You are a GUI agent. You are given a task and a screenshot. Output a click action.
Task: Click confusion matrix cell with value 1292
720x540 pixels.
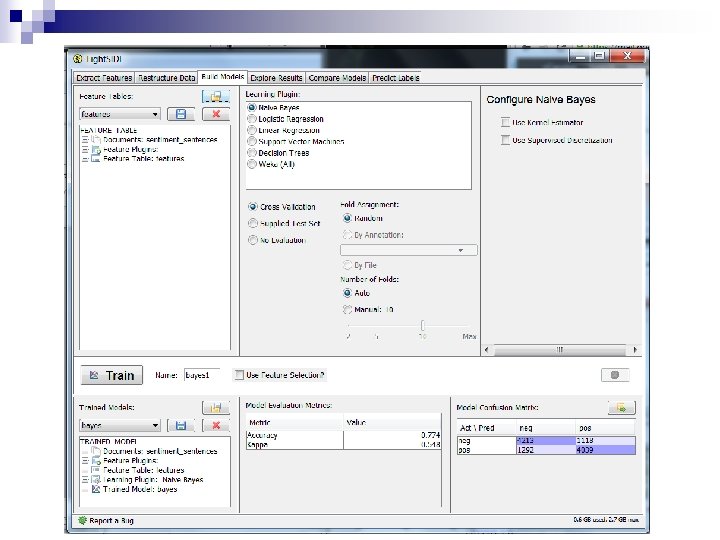coord(546,450)
